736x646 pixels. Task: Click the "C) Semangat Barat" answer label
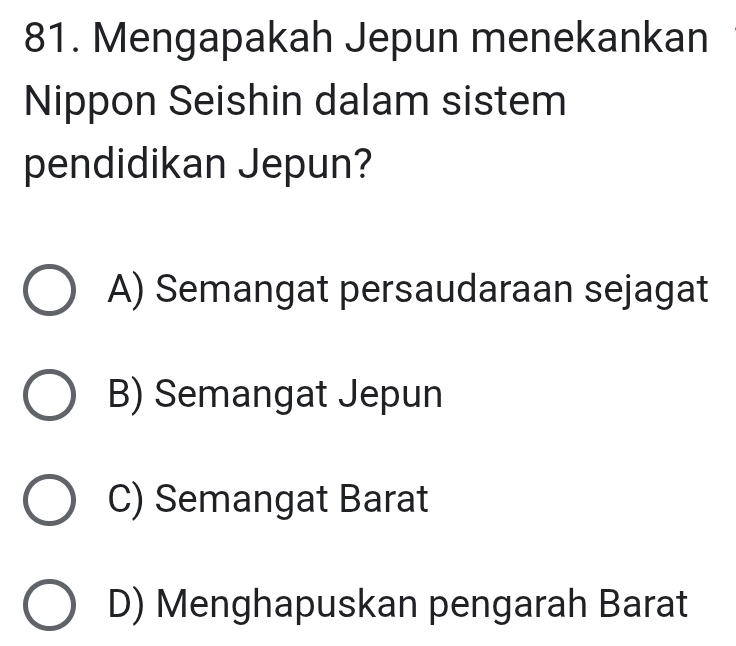tap(270, 498)
